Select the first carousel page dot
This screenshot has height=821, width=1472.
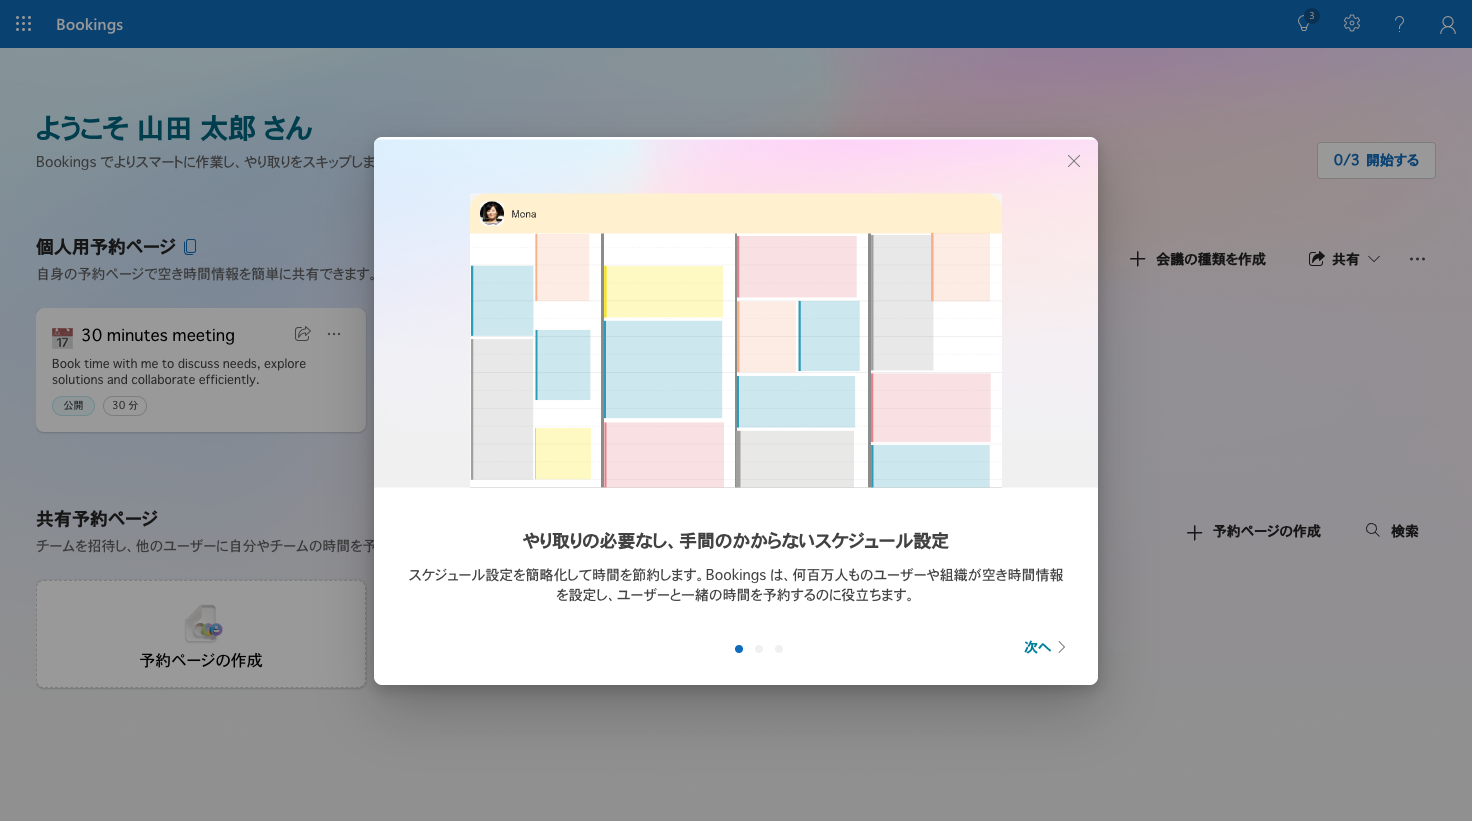(739, 649)
